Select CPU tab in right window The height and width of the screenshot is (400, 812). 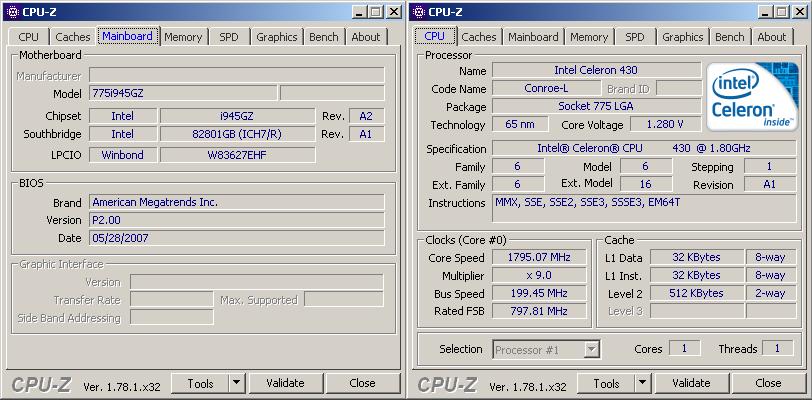tap(434, 36)
